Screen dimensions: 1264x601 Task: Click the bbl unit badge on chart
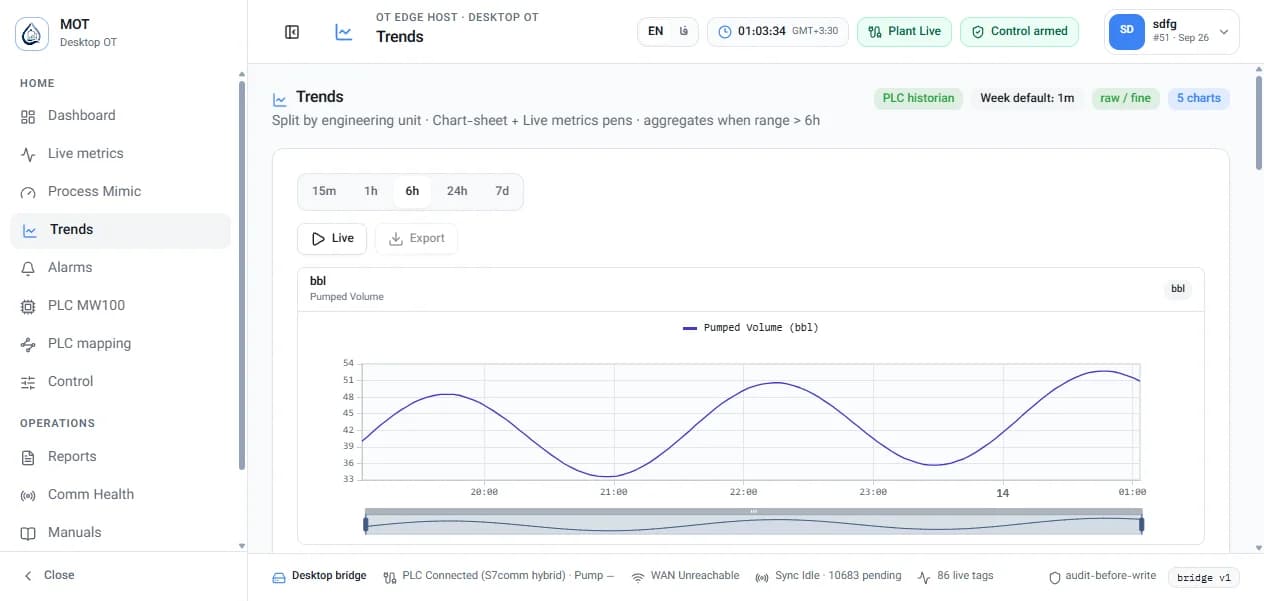tap(1178, 289)
